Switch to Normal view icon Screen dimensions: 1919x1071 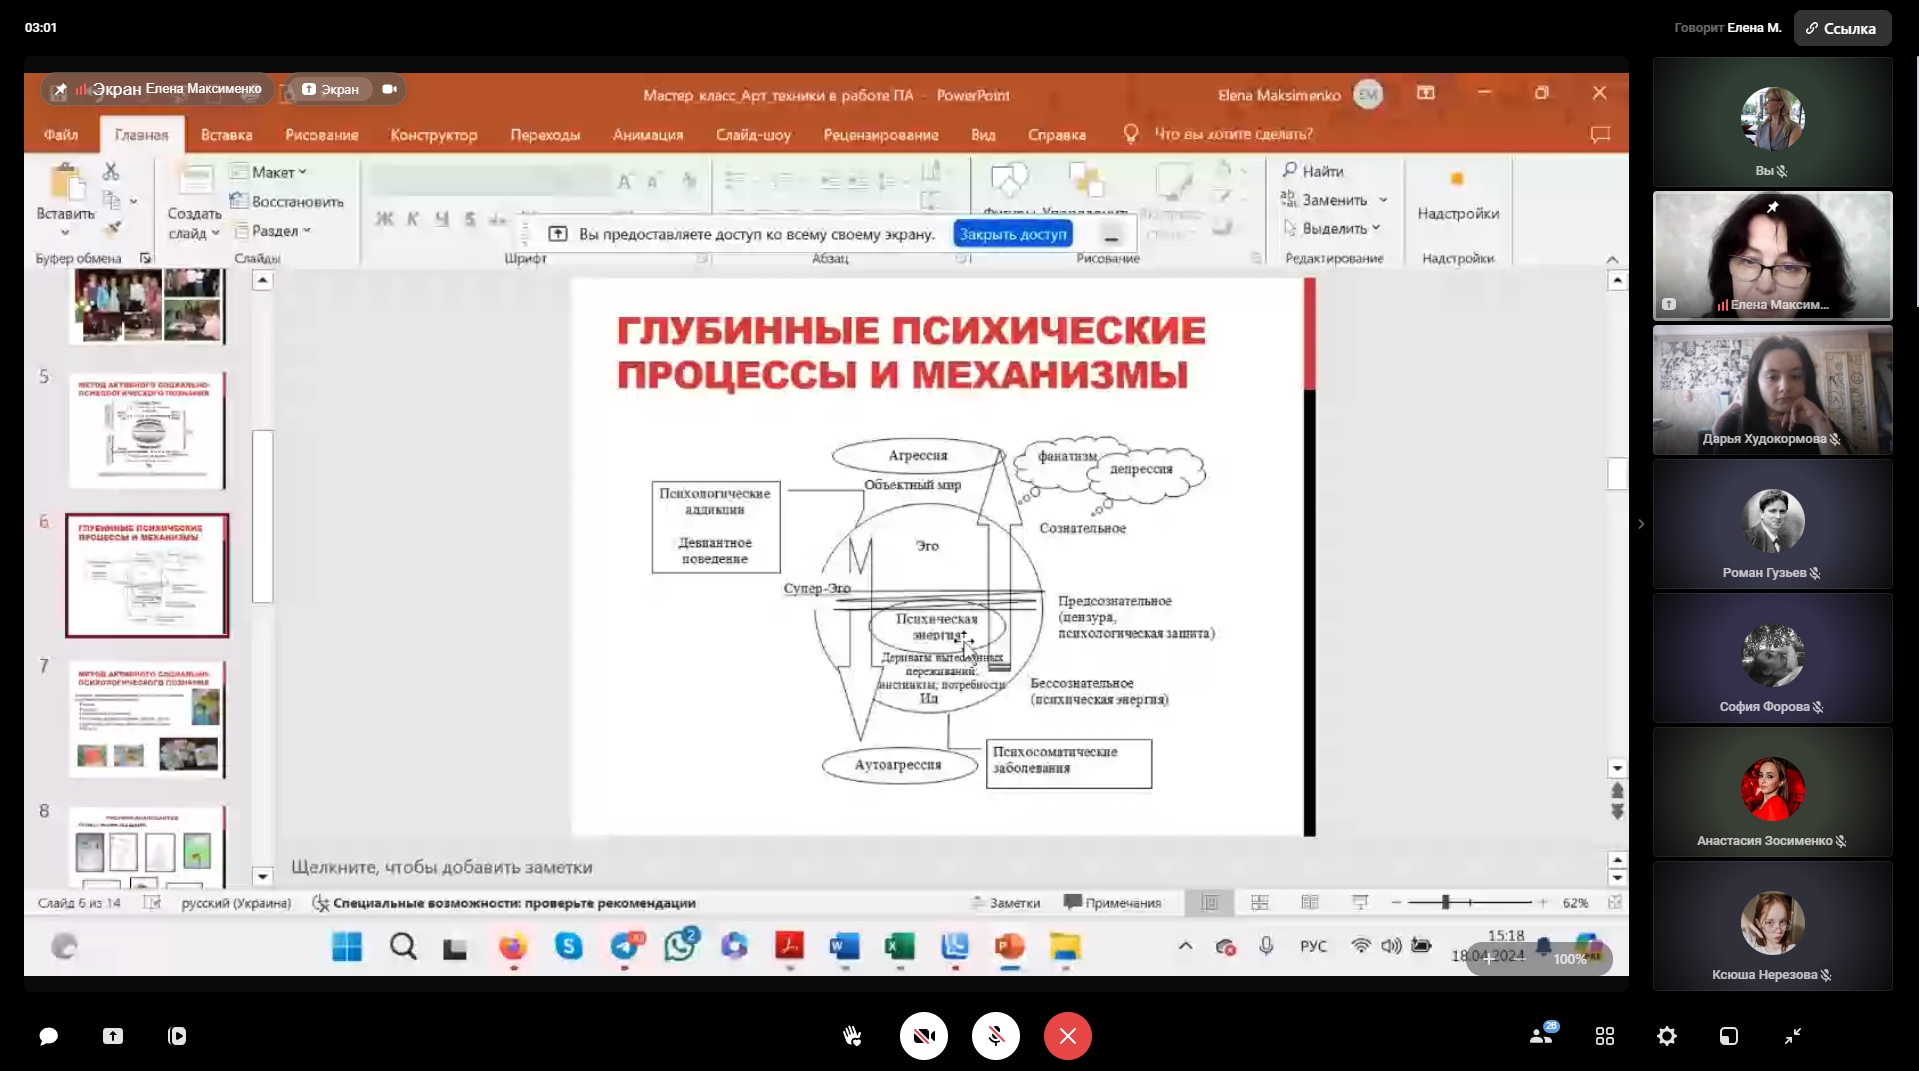(x=1210, y=903)
